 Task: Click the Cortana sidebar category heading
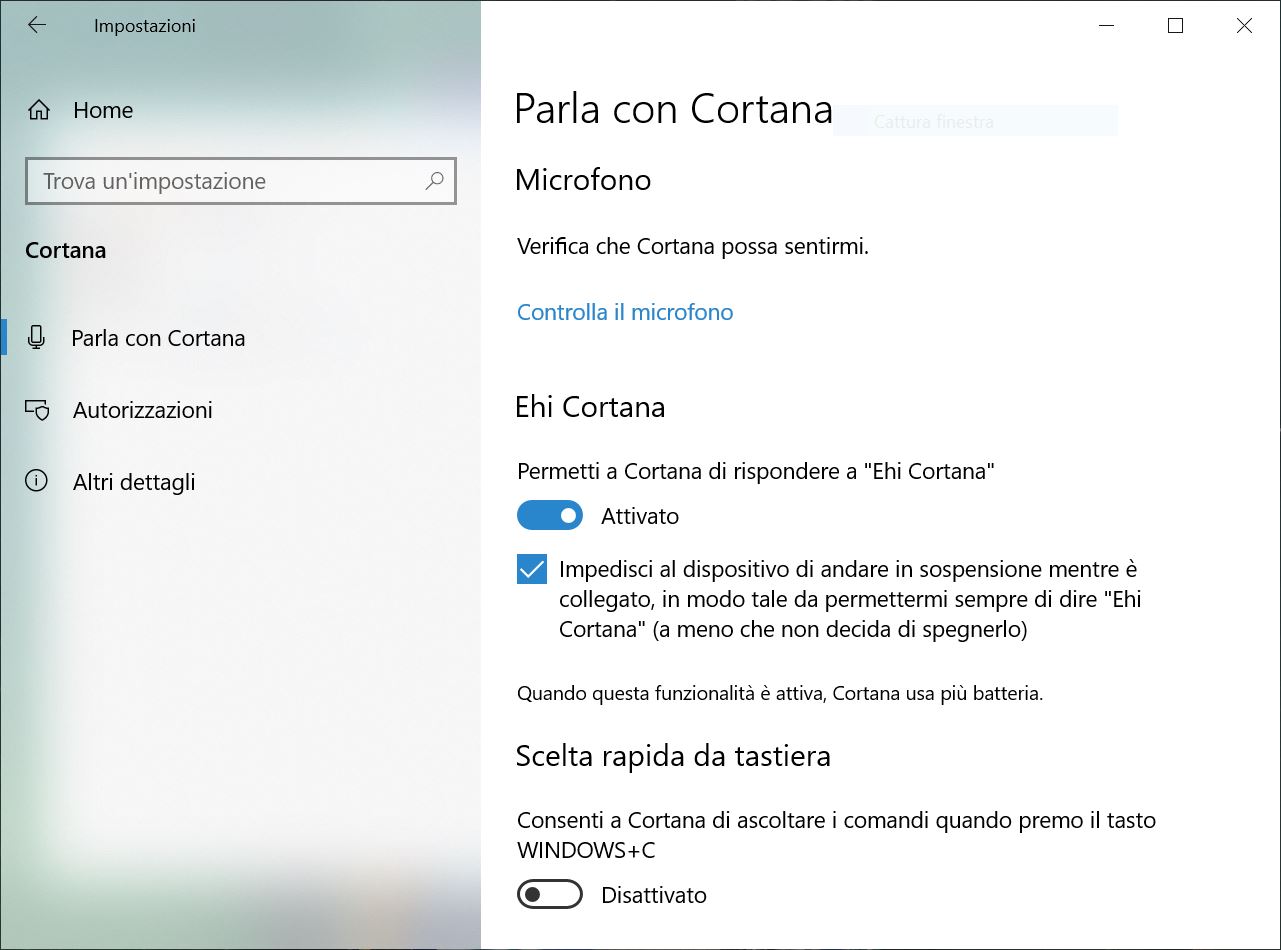click(66, 250)
